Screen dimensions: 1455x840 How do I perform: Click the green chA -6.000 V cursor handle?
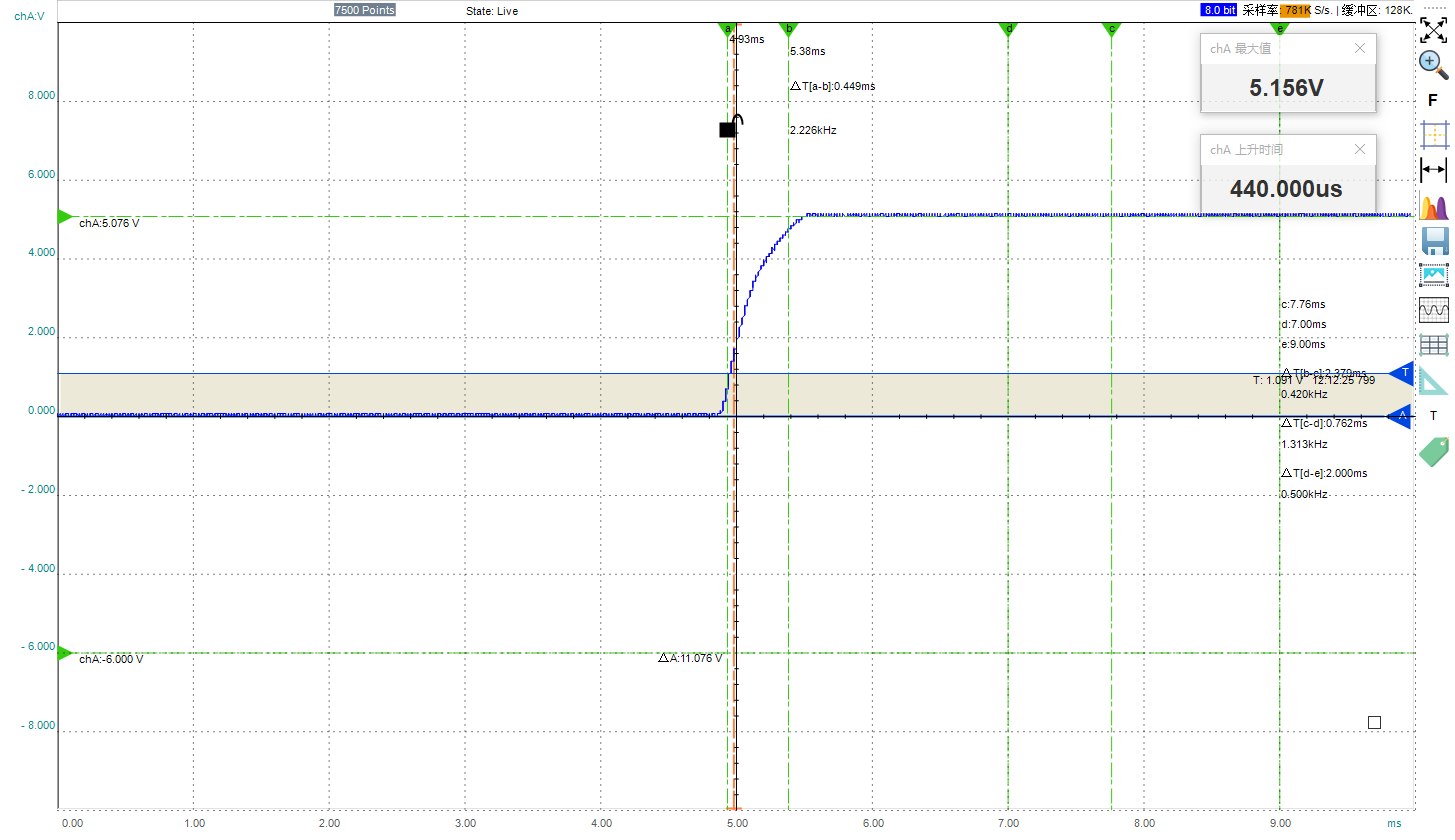pyautogui.click(x=66, y=653)
